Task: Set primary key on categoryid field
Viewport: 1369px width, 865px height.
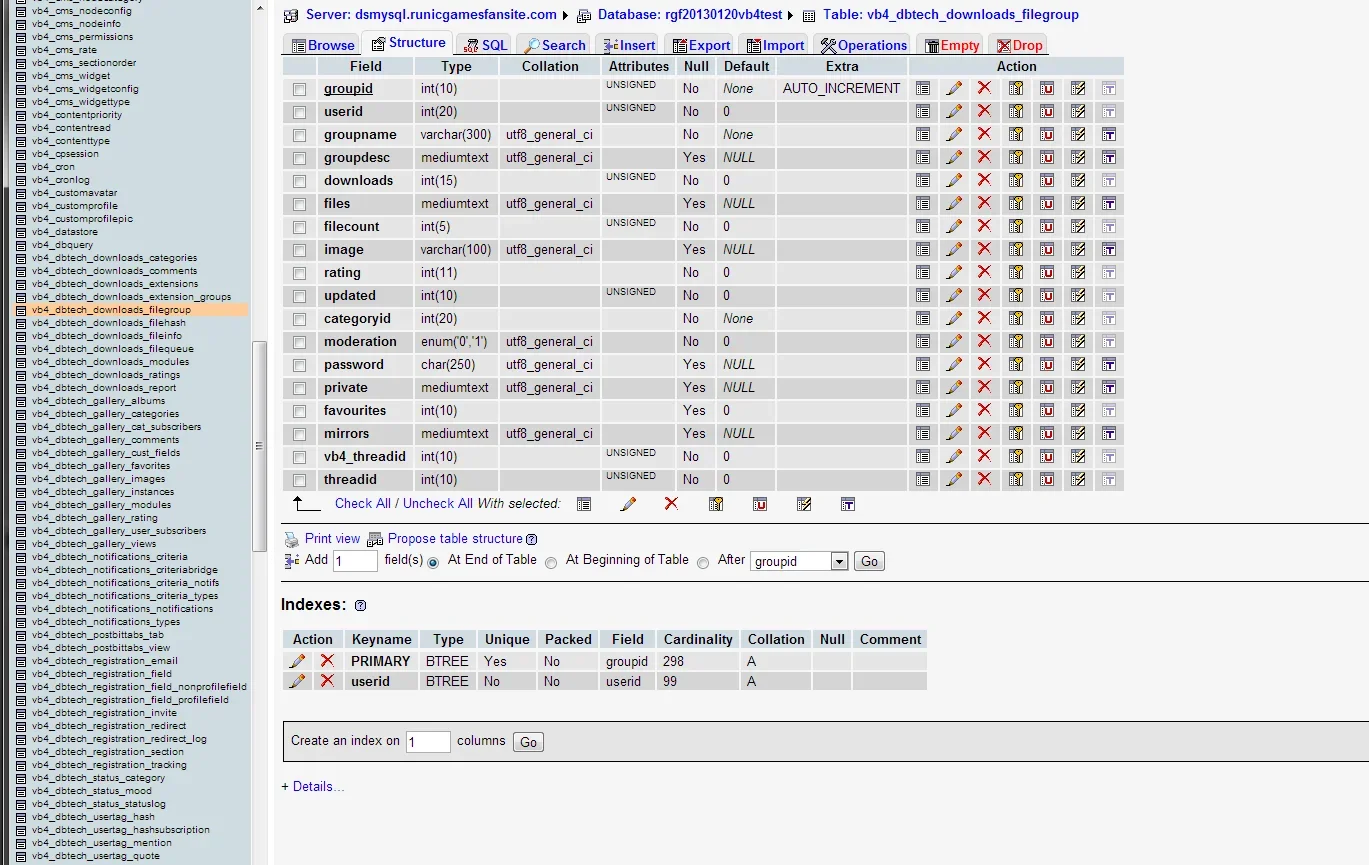Action: coord(1016,318)
